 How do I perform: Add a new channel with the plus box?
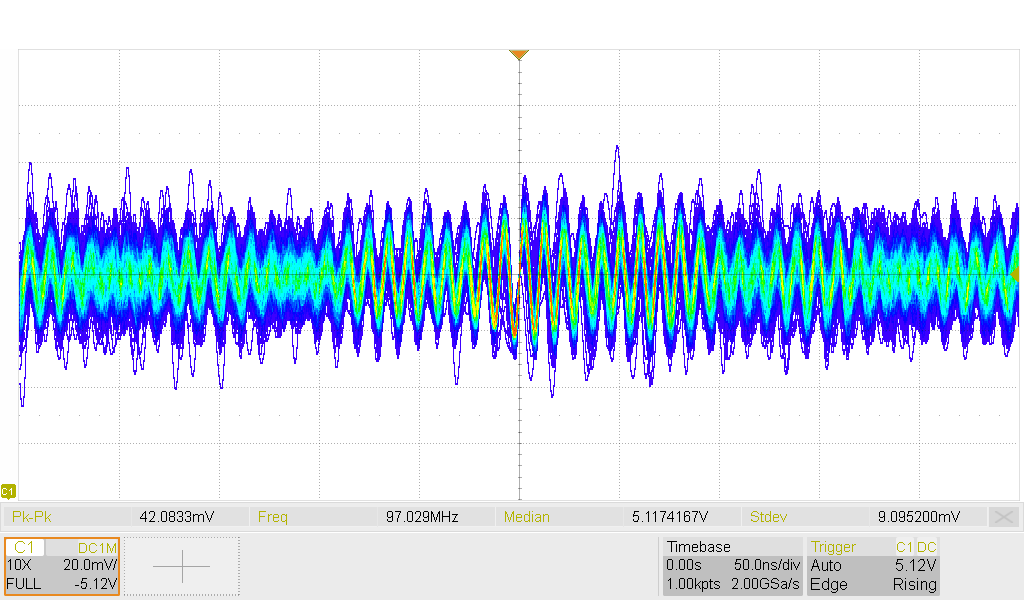click(x=181, y=566)
